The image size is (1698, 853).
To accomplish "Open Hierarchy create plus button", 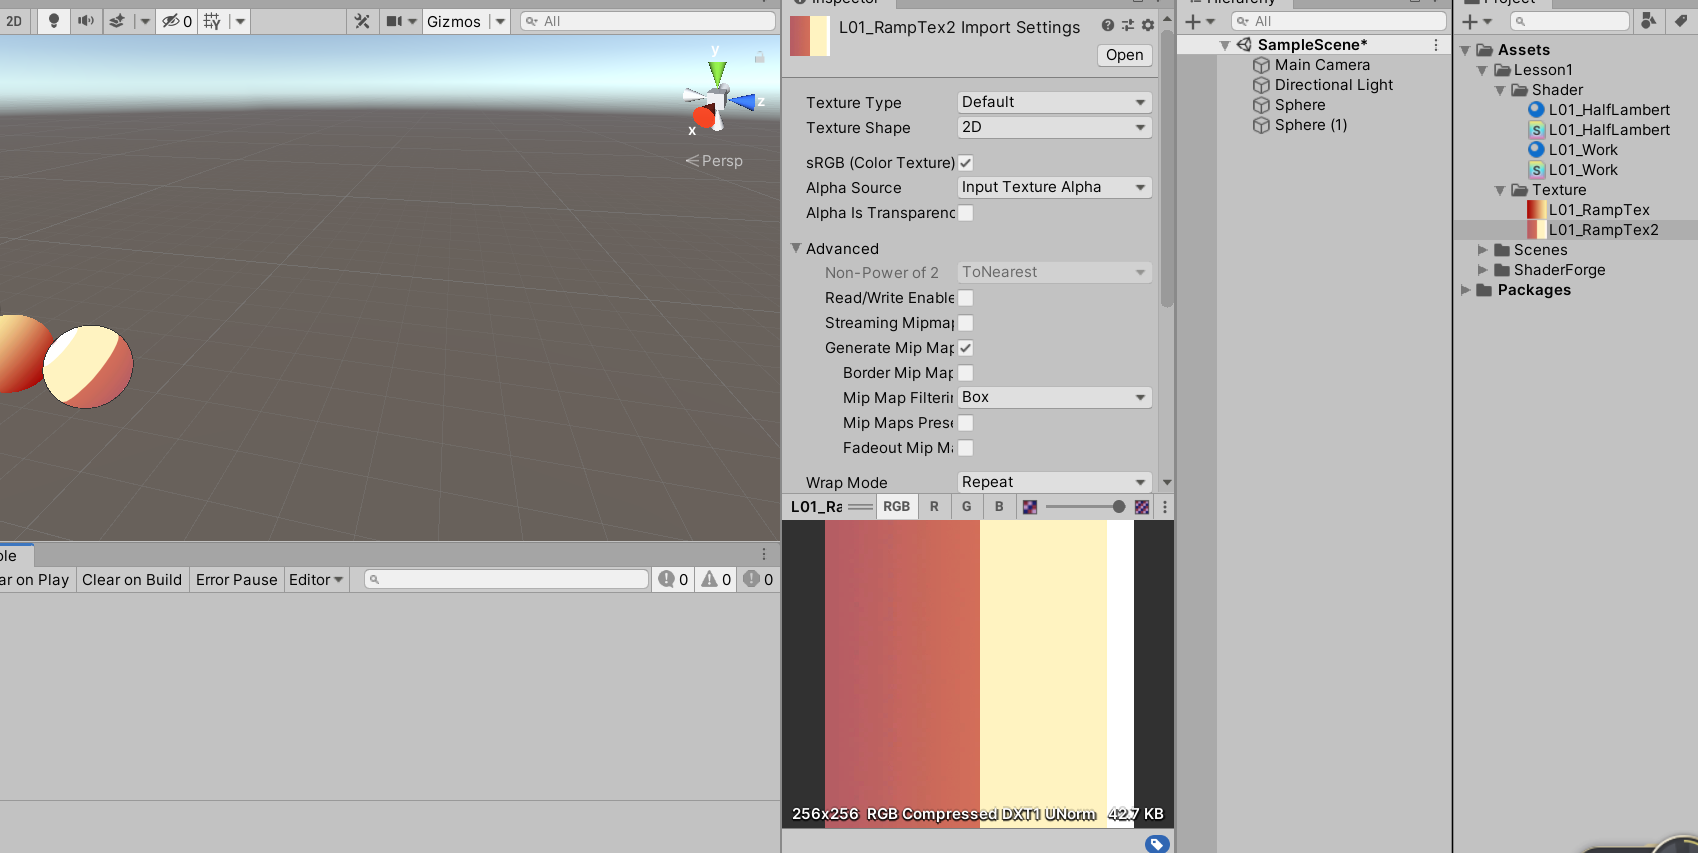I will point(1199,21).
